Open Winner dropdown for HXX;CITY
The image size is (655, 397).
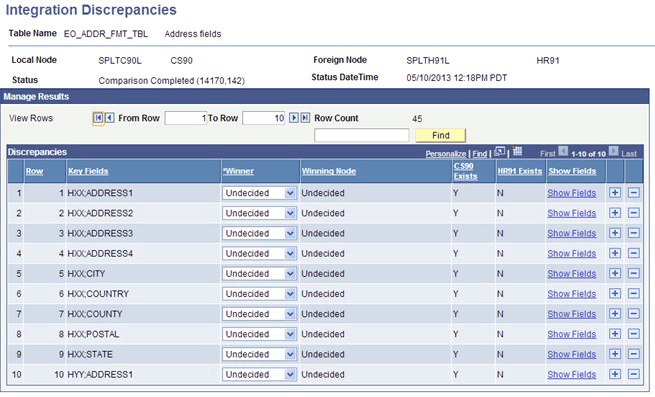(x=259, y=274)
